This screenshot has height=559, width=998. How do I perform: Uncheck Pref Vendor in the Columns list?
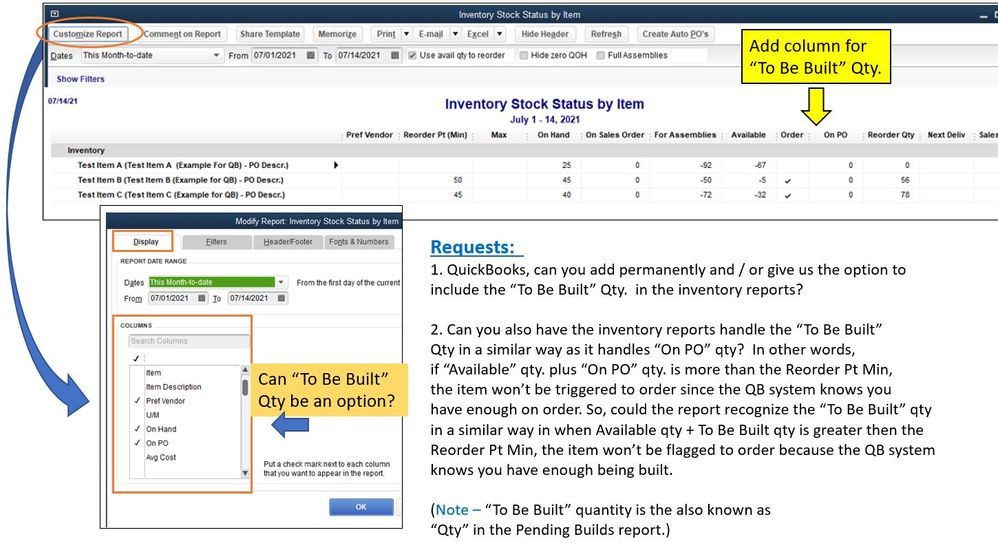[x=137, y=401]
